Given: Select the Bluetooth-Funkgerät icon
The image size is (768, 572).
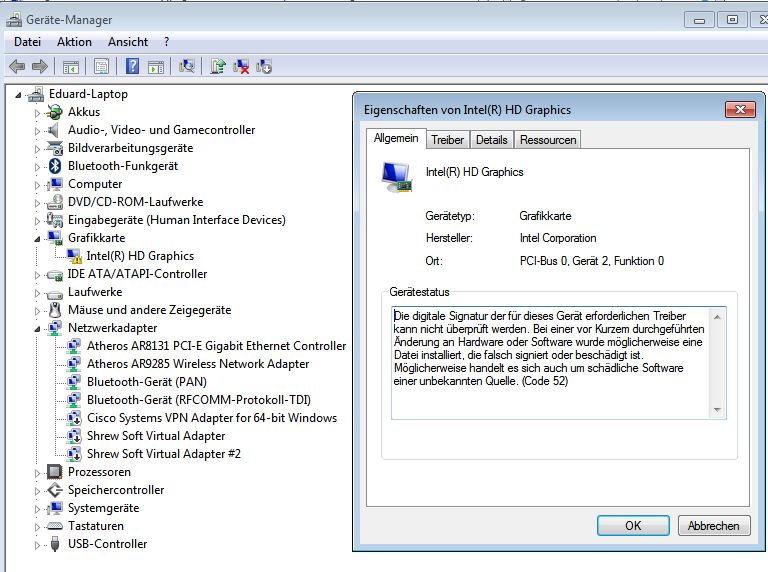Looking at the screenshot, I should point(55,166).
